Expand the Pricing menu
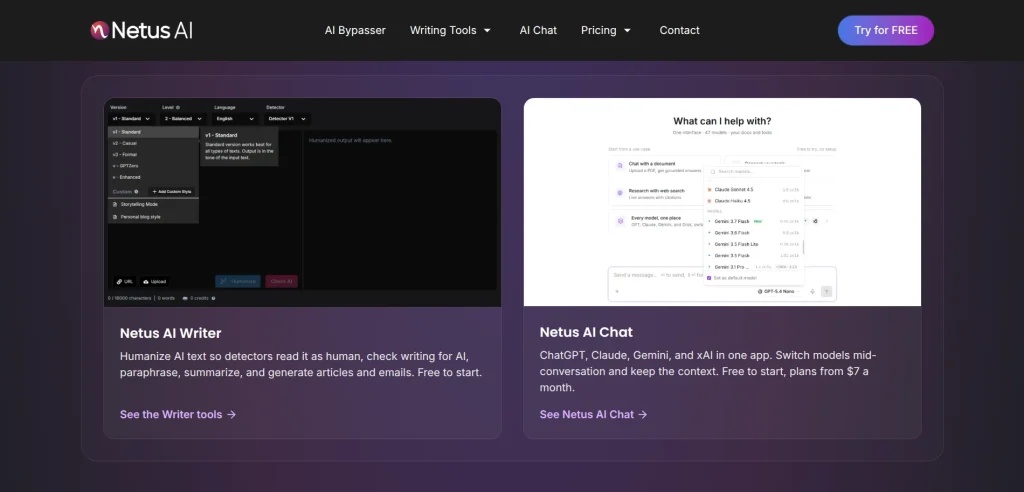Viewport: 1024px width, 492px height. click(606, 30)
